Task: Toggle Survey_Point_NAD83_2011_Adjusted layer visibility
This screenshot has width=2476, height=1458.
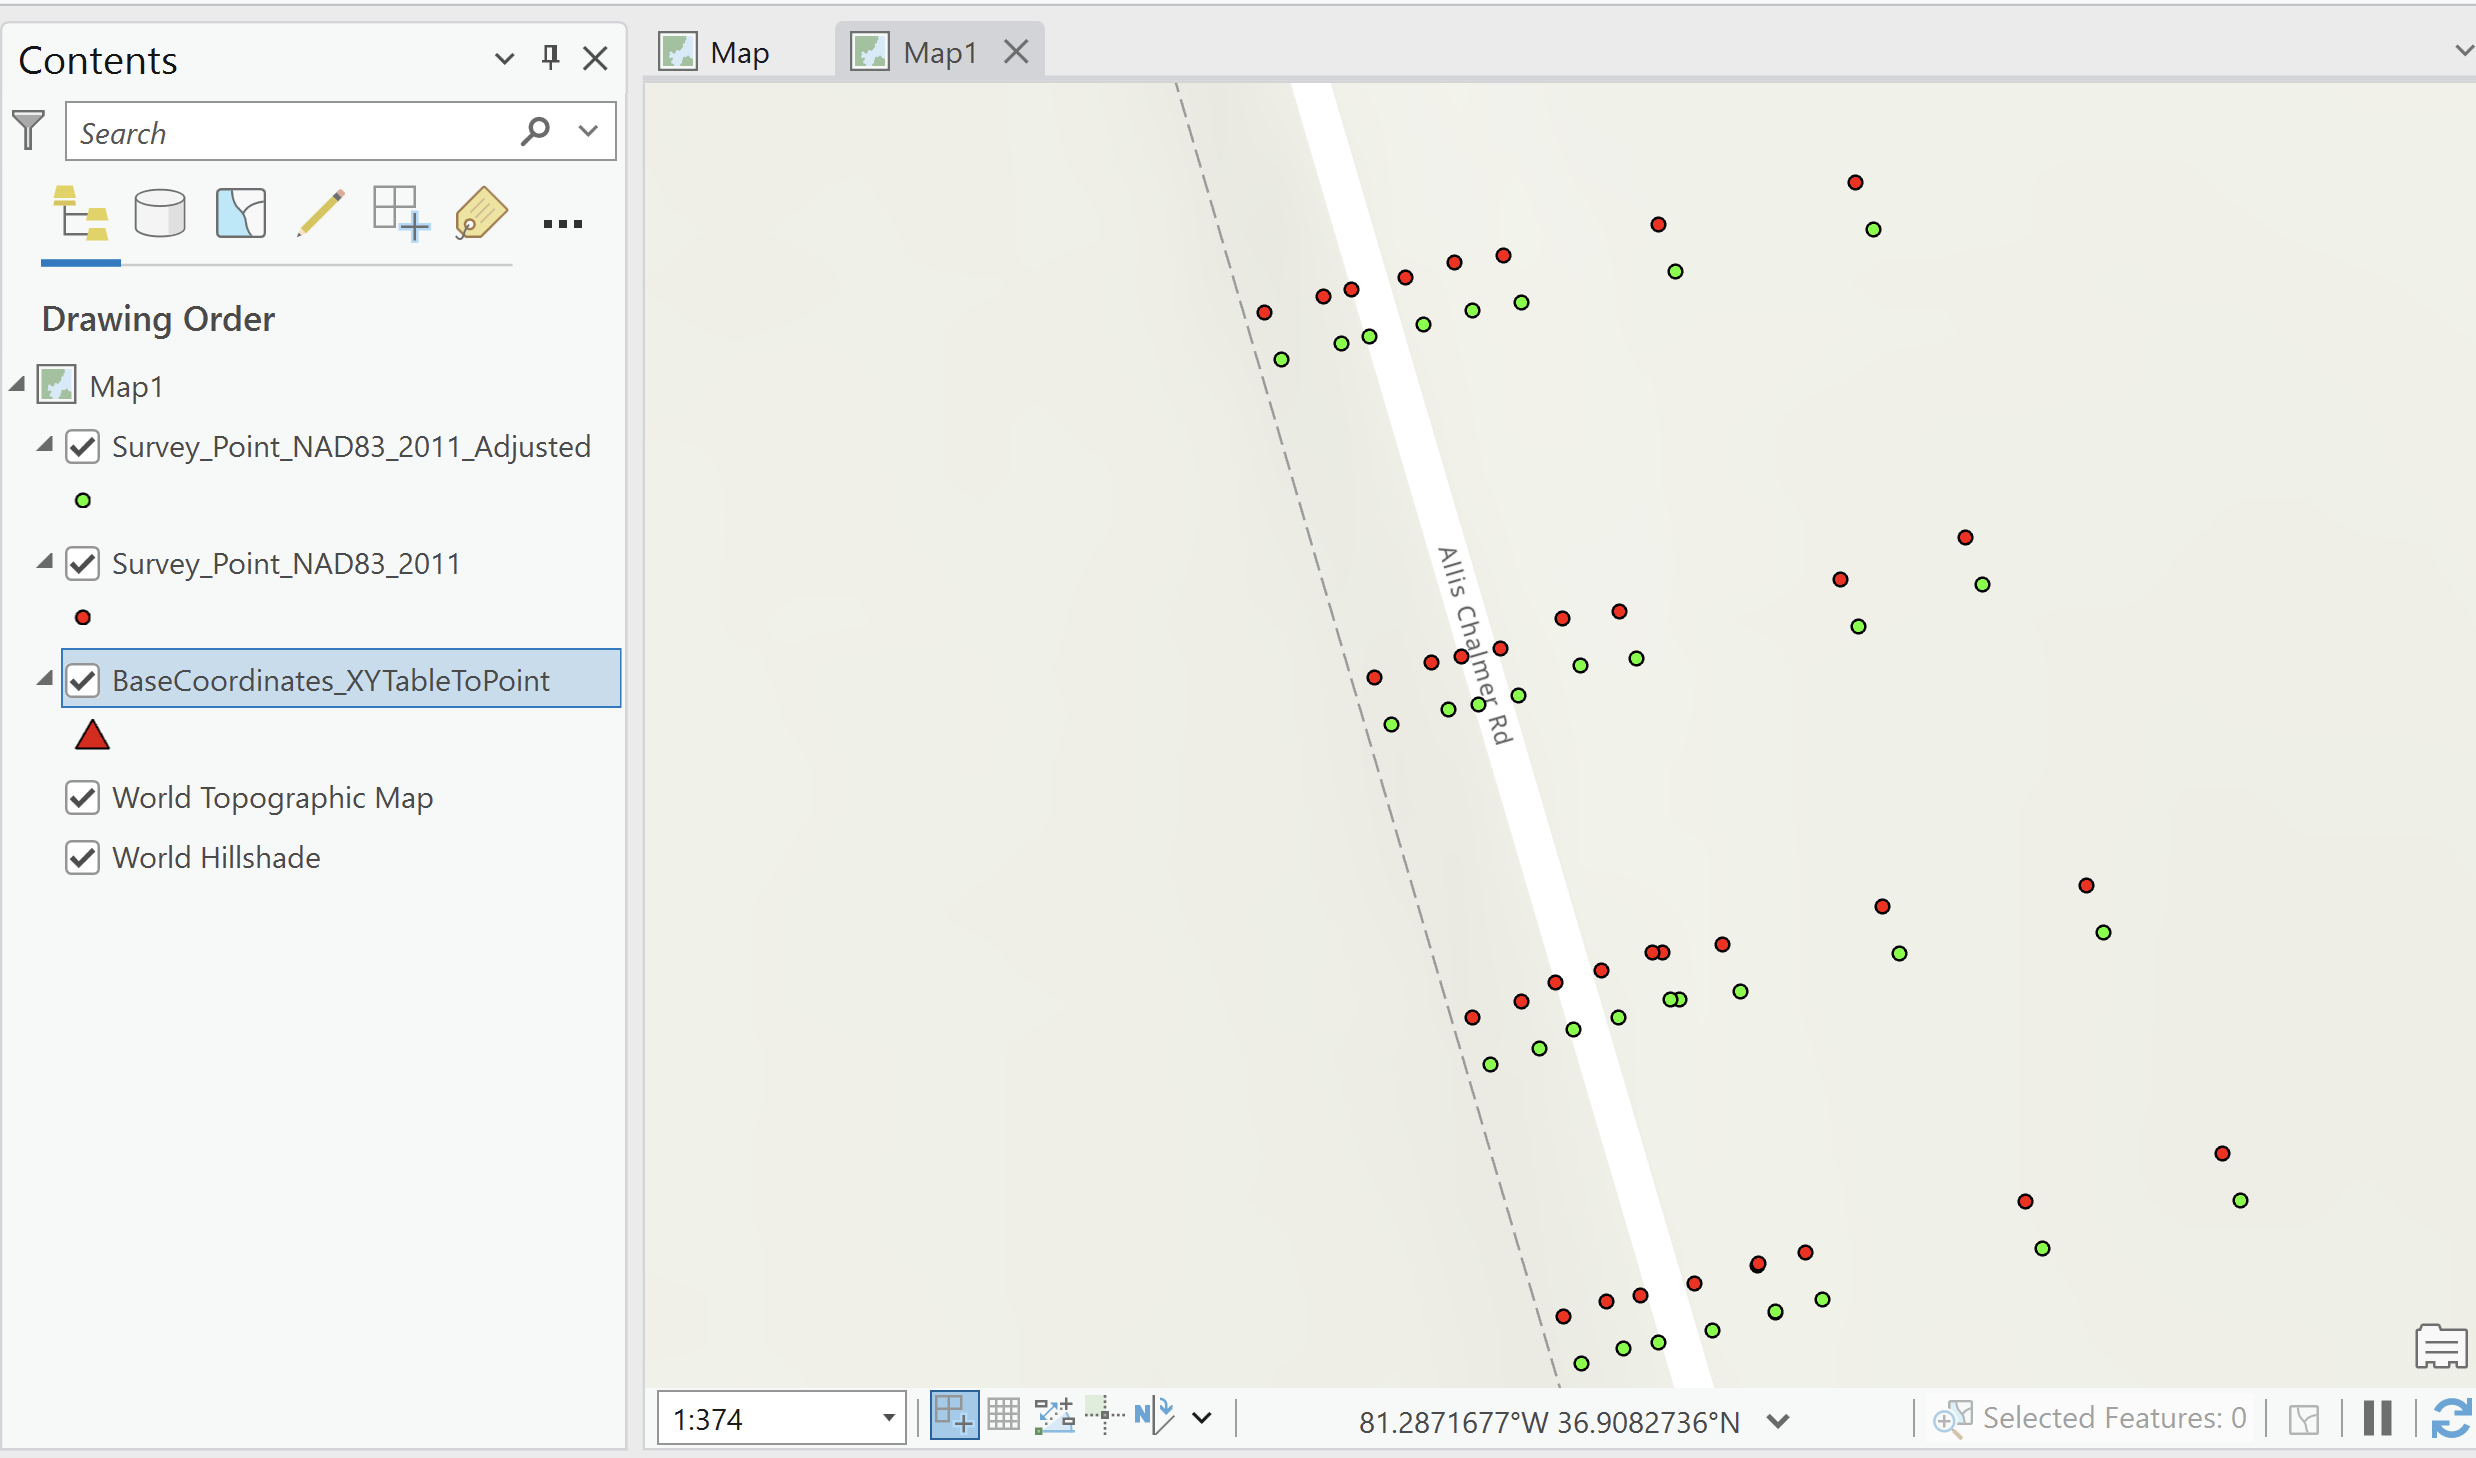Action: point(83,446)
